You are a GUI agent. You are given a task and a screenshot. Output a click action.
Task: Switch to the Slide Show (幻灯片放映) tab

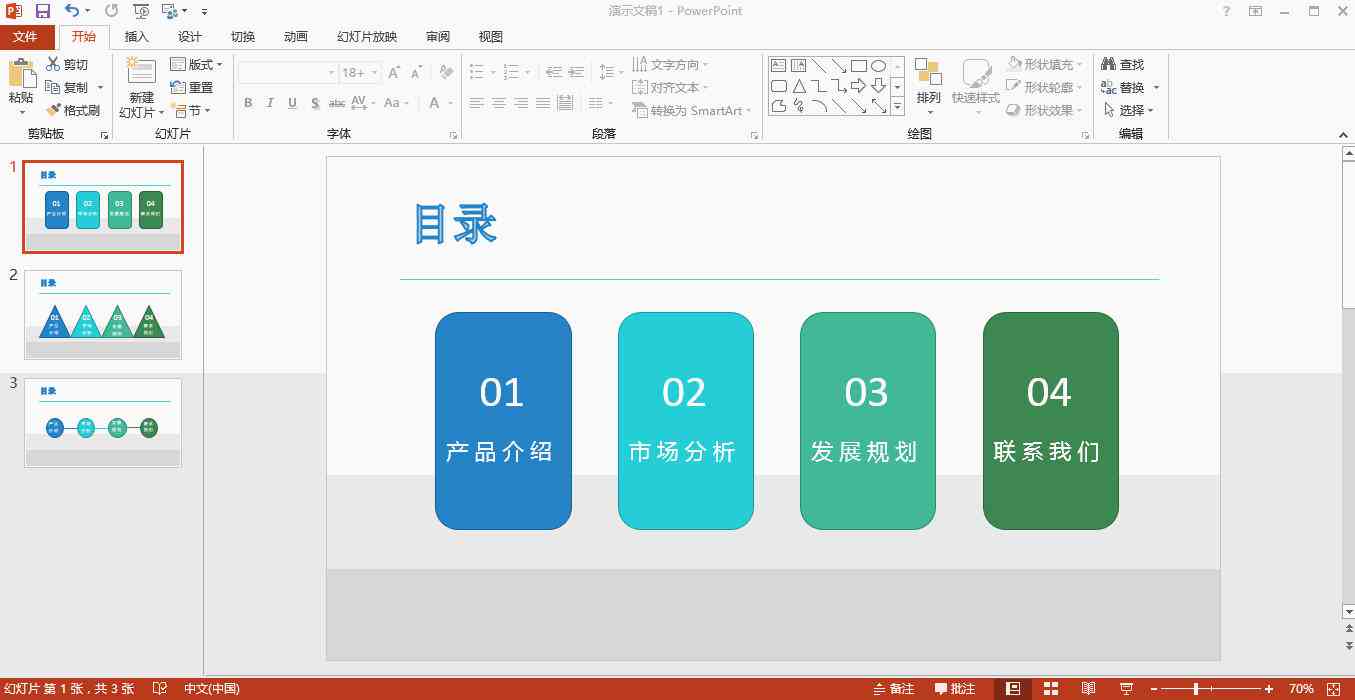367,37
